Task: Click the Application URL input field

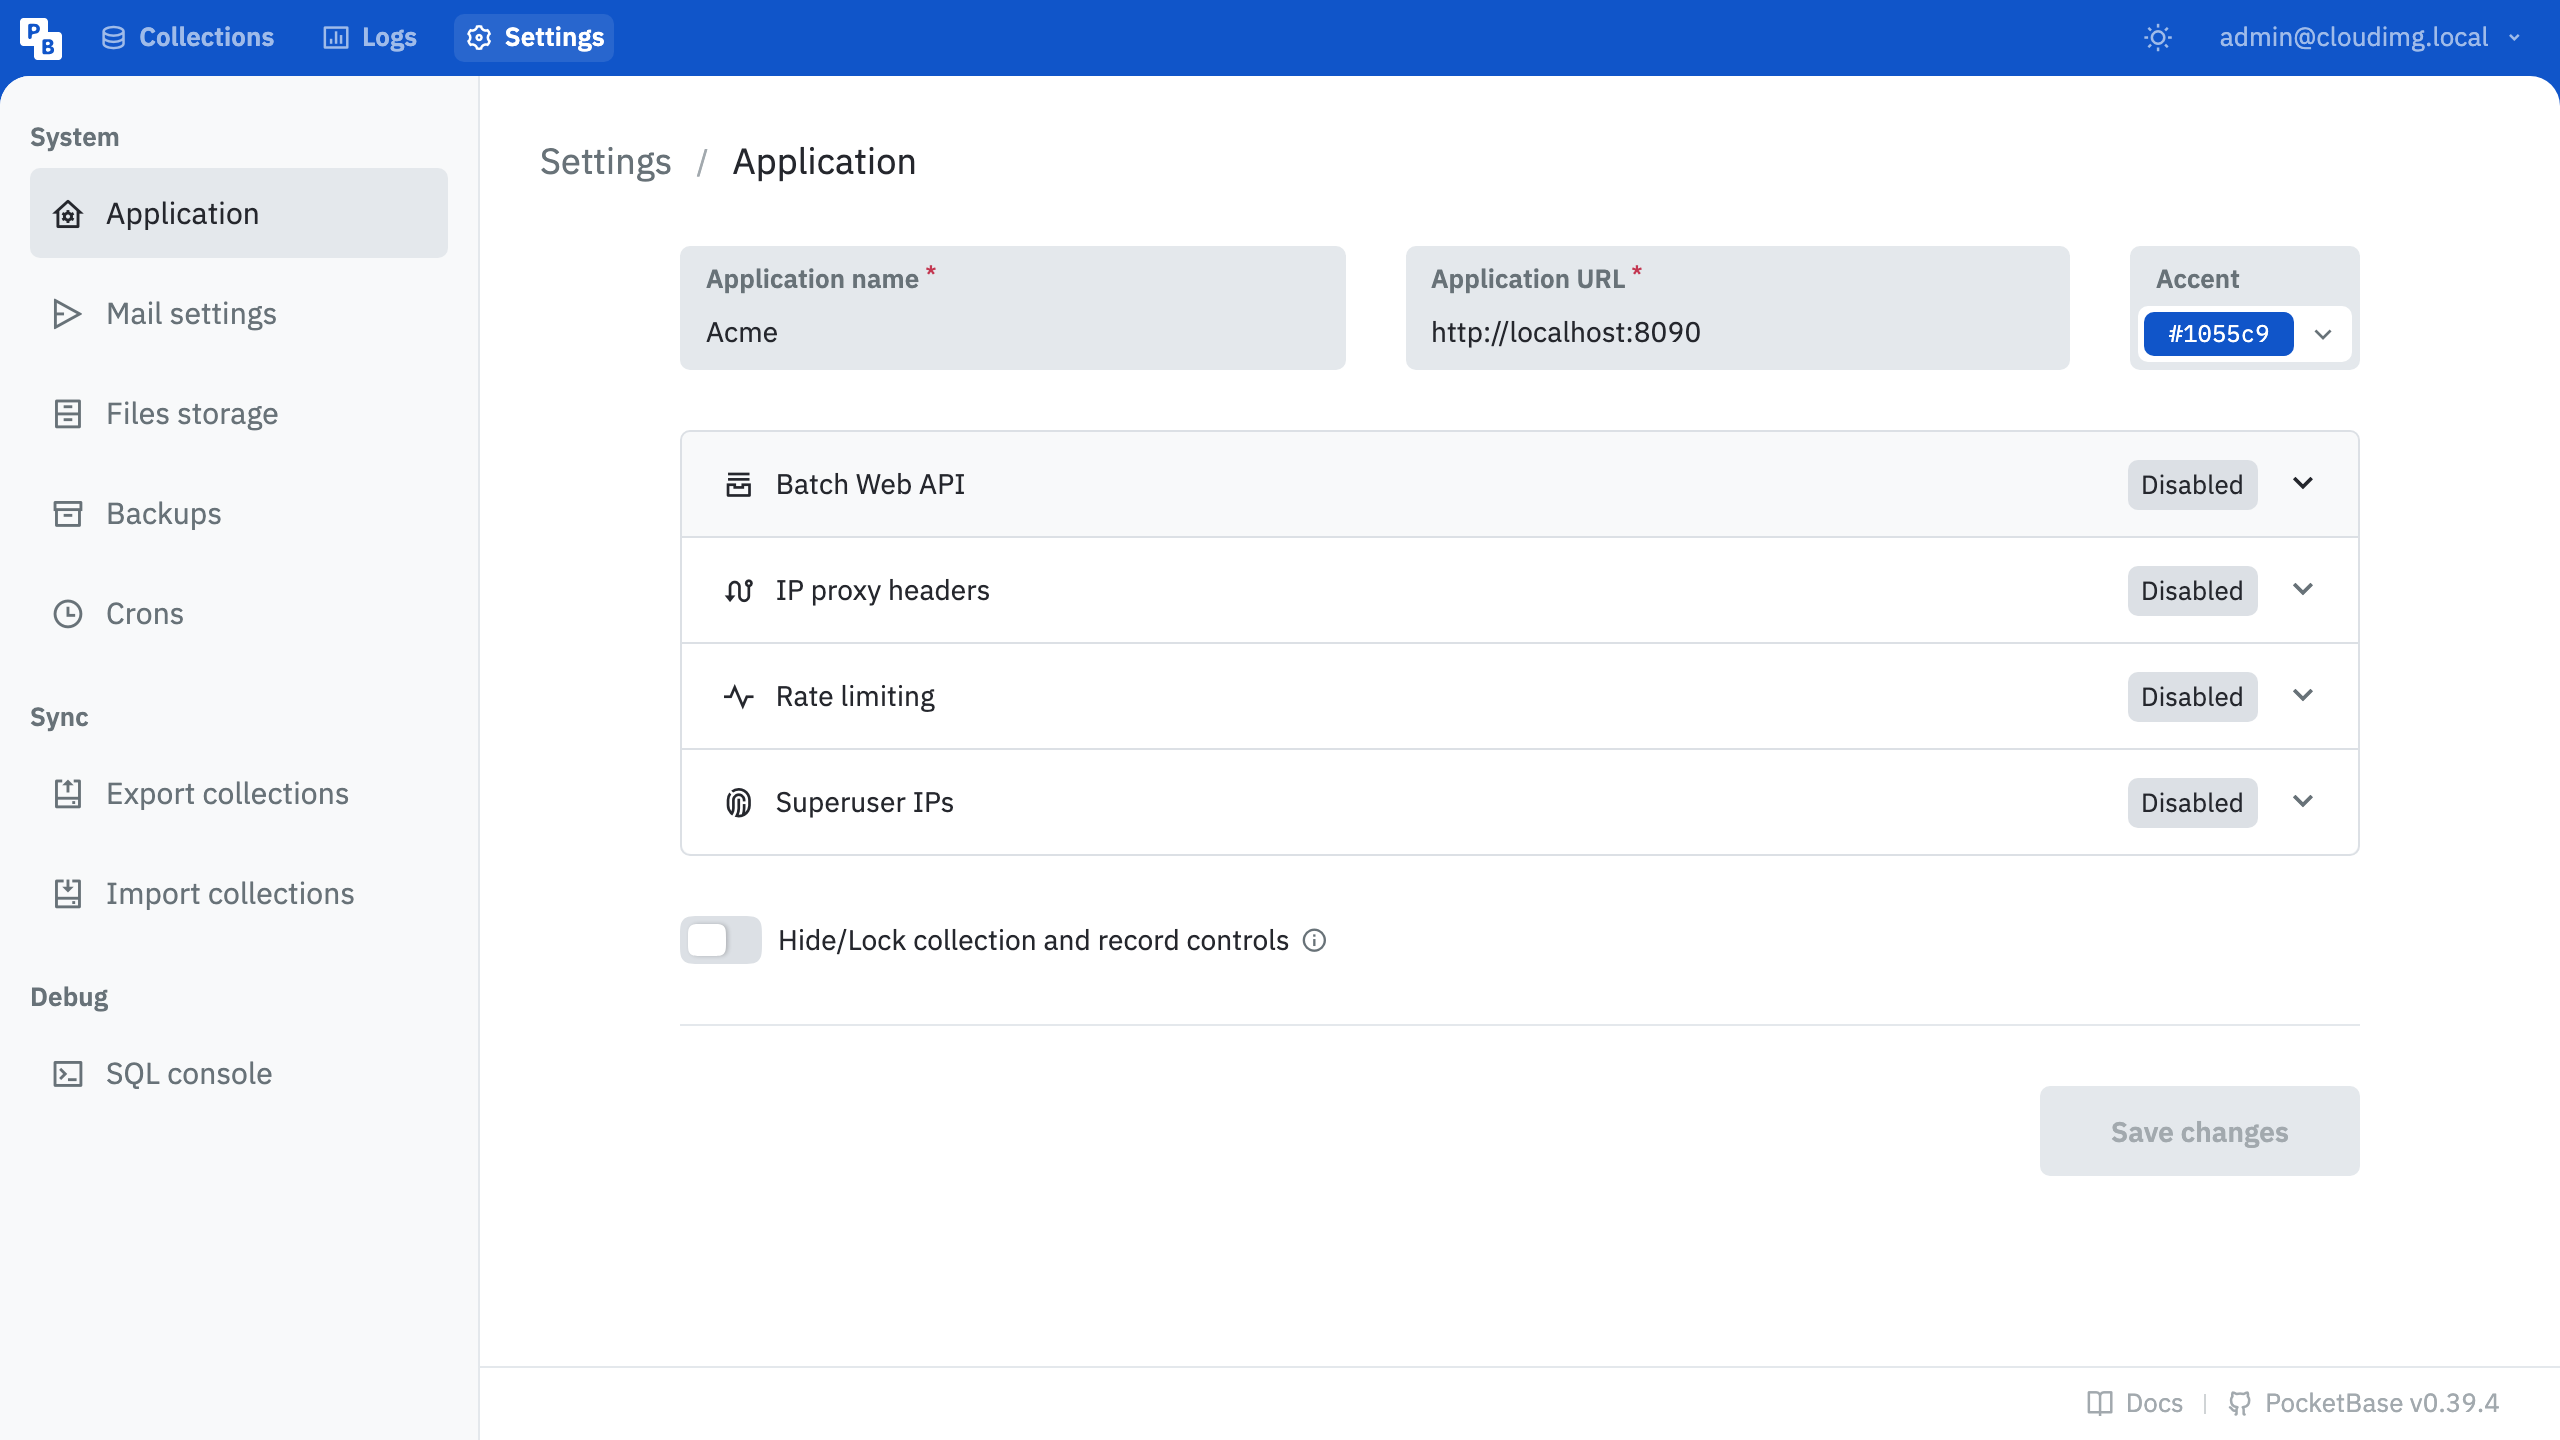Action: pos(1738,308)
